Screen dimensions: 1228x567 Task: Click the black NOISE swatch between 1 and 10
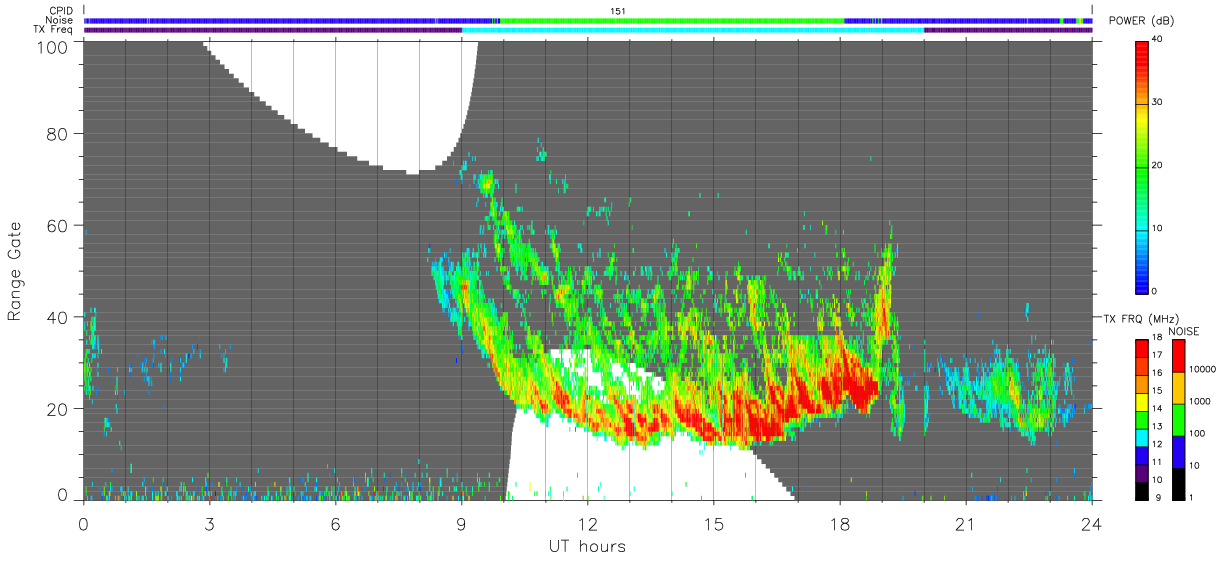point(1179,482)
